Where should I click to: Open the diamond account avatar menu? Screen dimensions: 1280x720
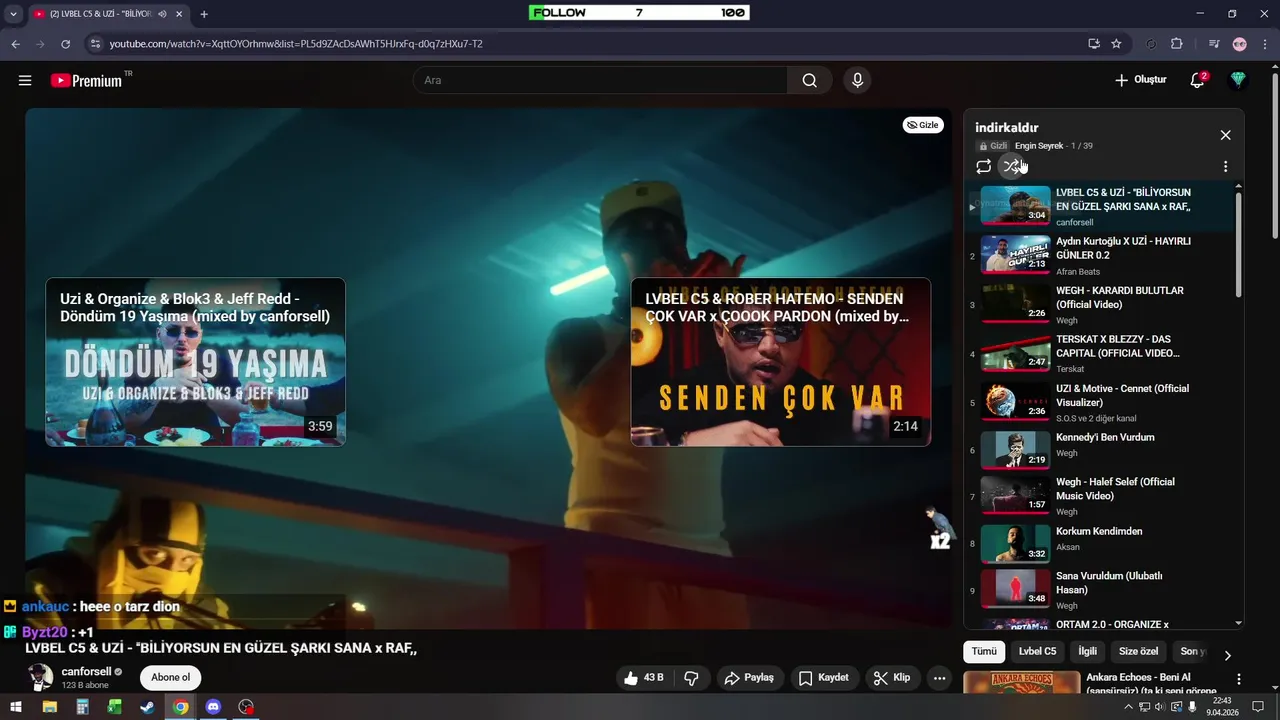tap(1238, 80)
